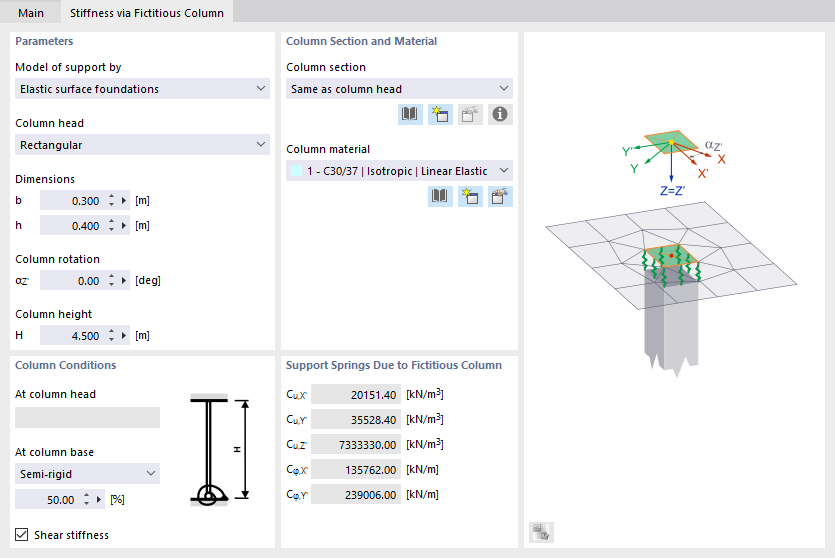Image resolution: width=835 pixels, height=558 pixels.
Task: Switch to the Main tab
Action: 31,13
